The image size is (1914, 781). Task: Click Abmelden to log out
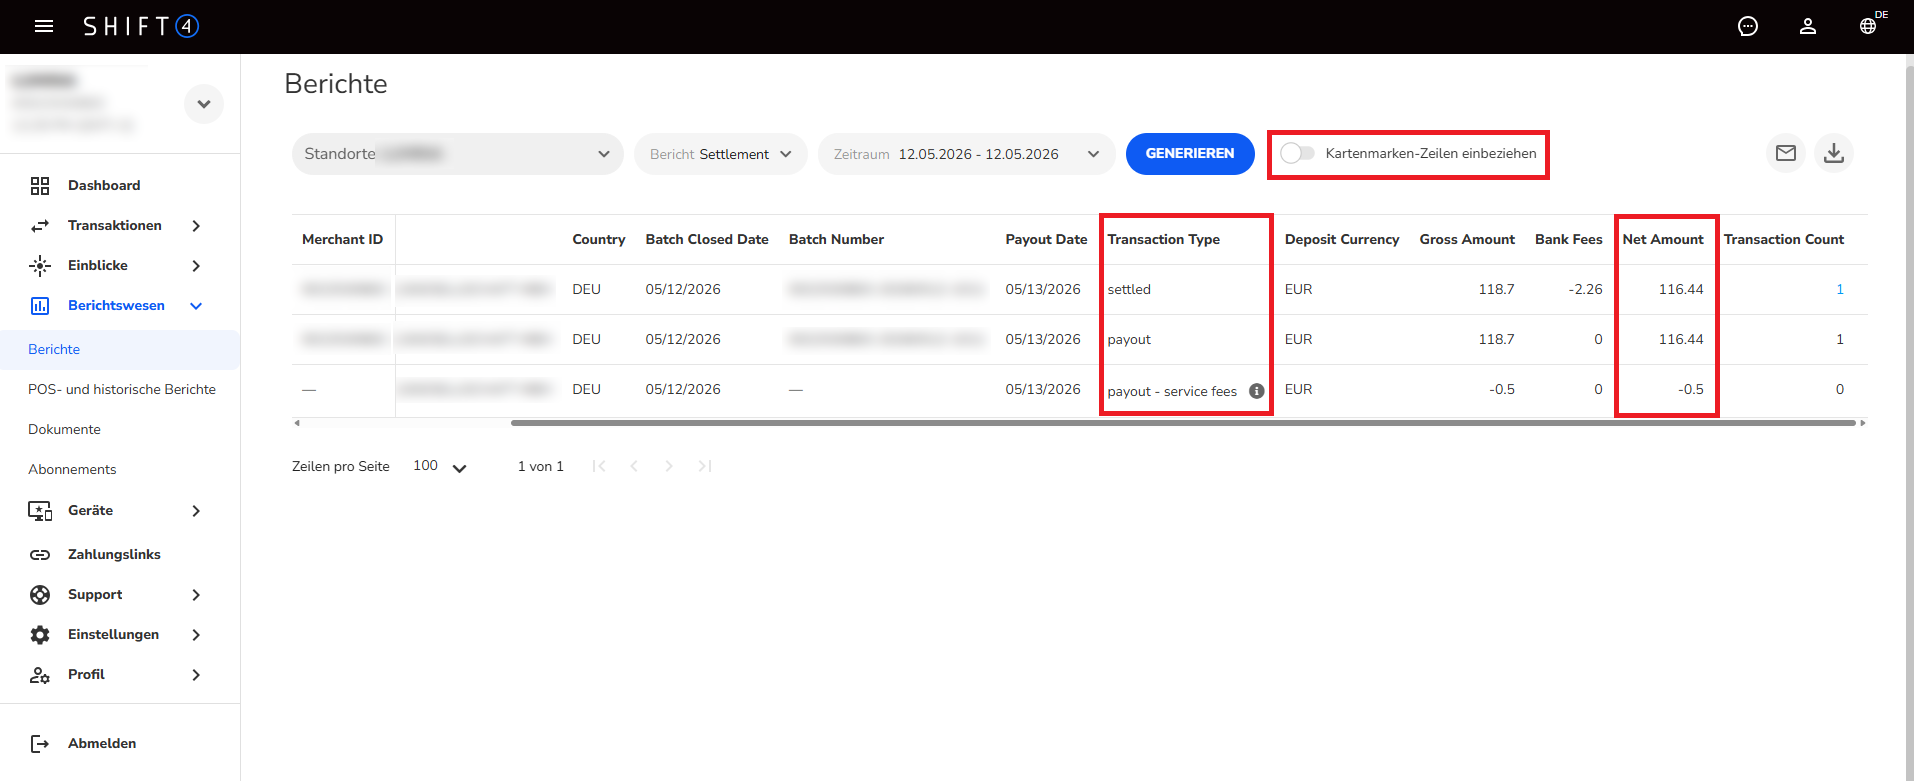pos(102,744)
